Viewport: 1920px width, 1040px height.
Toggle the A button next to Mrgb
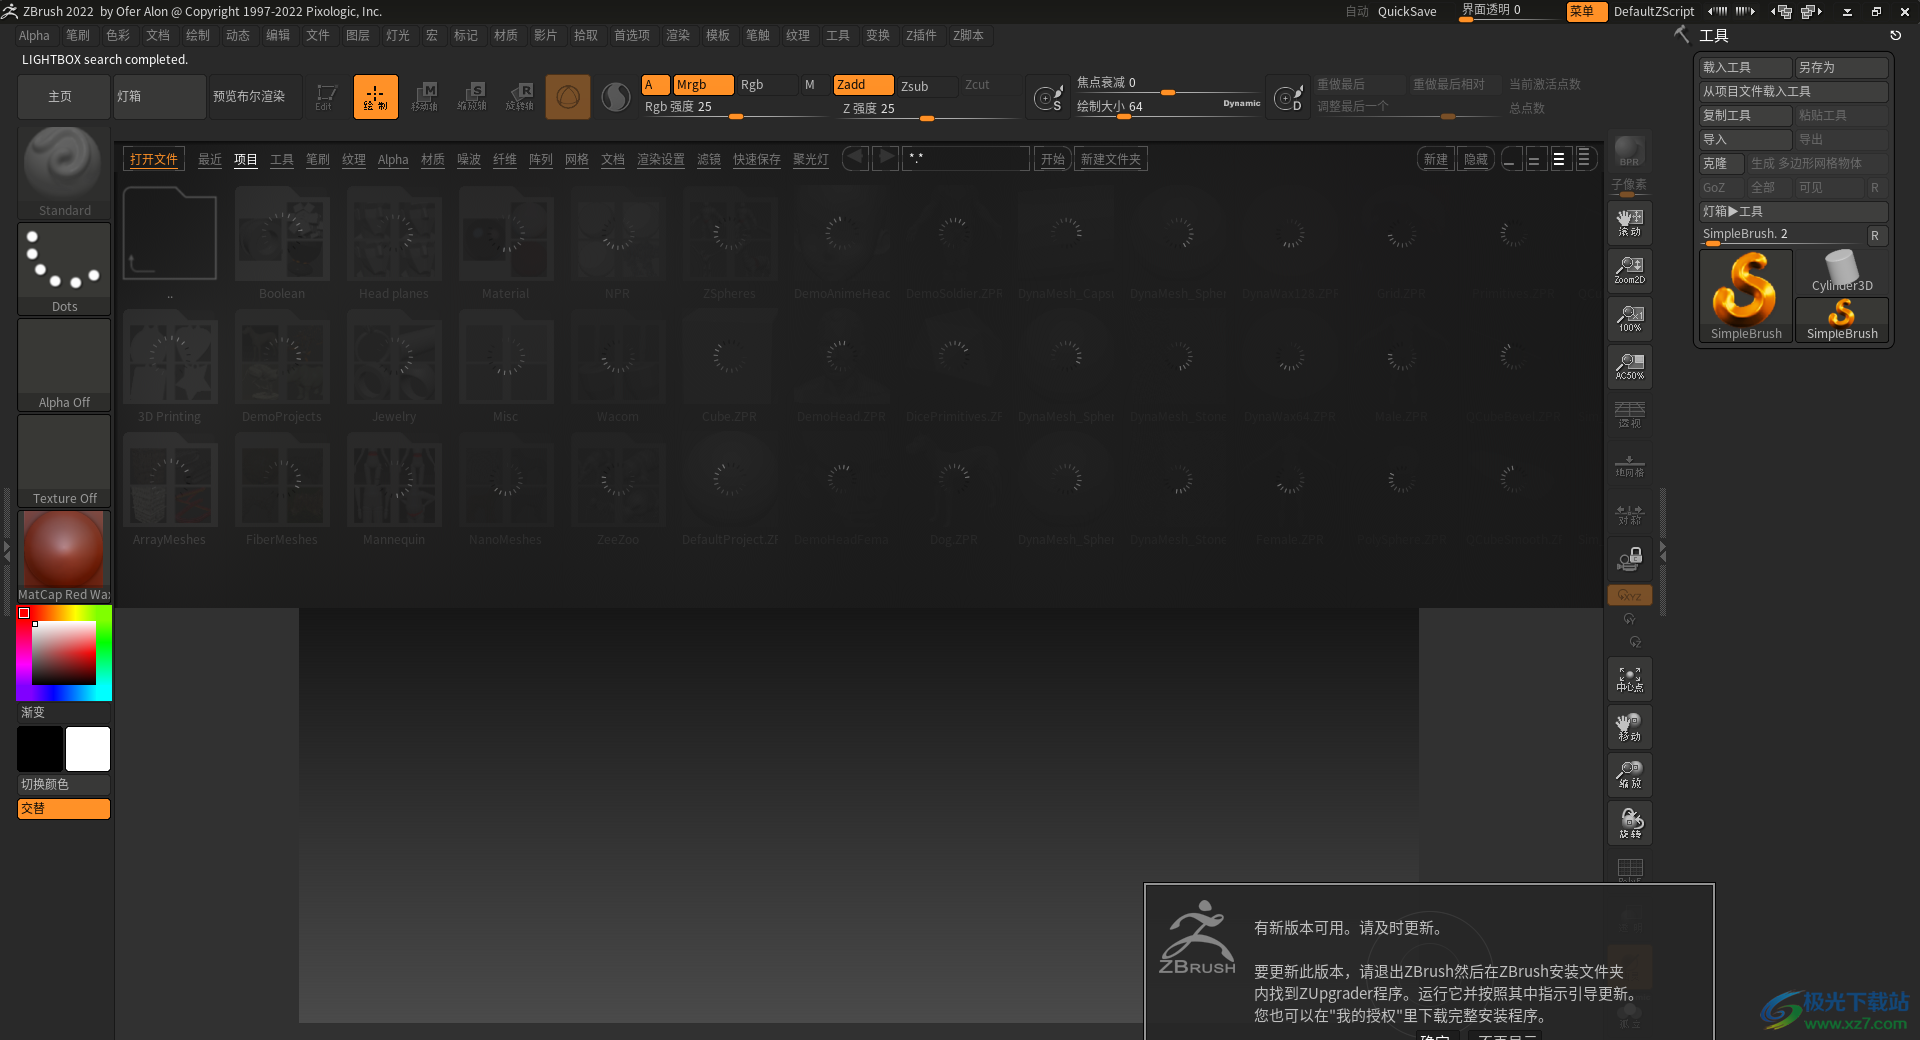tap(655, 85)
